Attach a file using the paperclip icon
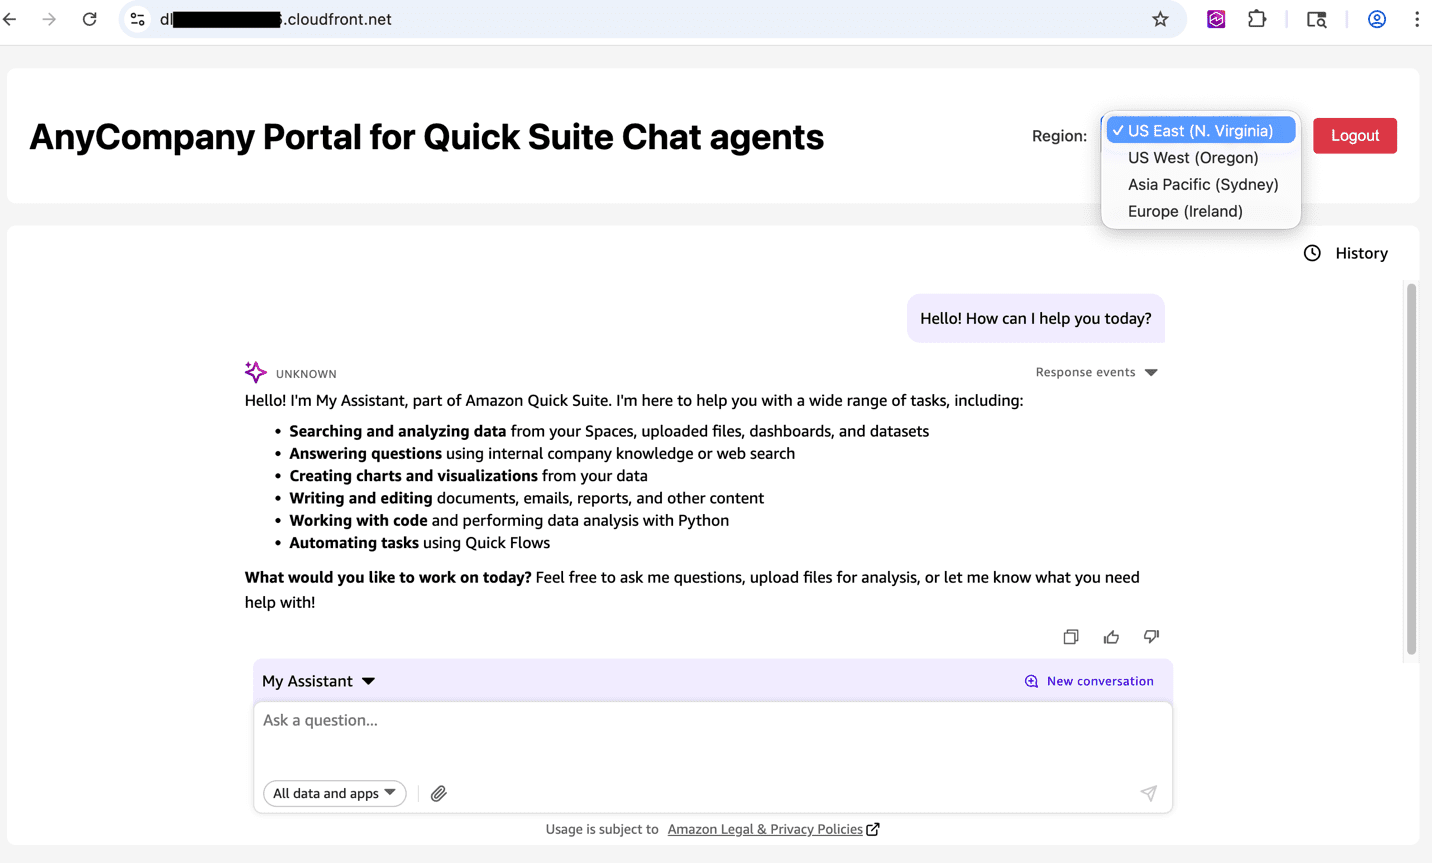1432x863 pixels. [x=438, y=794]
